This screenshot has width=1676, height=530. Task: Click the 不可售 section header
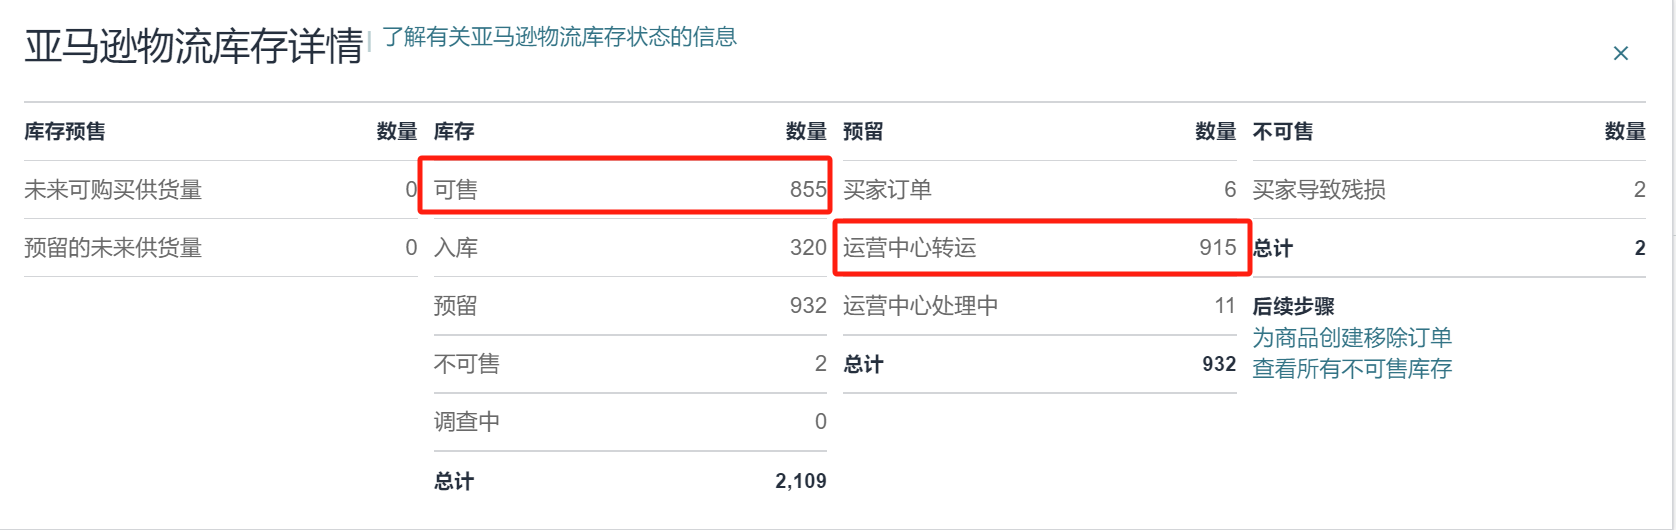[1283, 131]
